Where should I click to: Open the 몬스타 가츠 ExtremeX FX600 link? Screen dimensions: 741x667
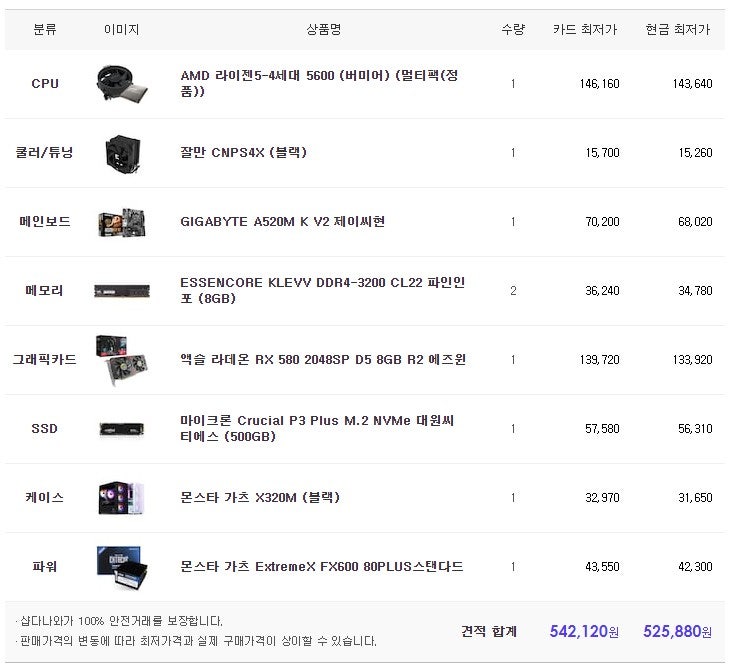[321, 566]
